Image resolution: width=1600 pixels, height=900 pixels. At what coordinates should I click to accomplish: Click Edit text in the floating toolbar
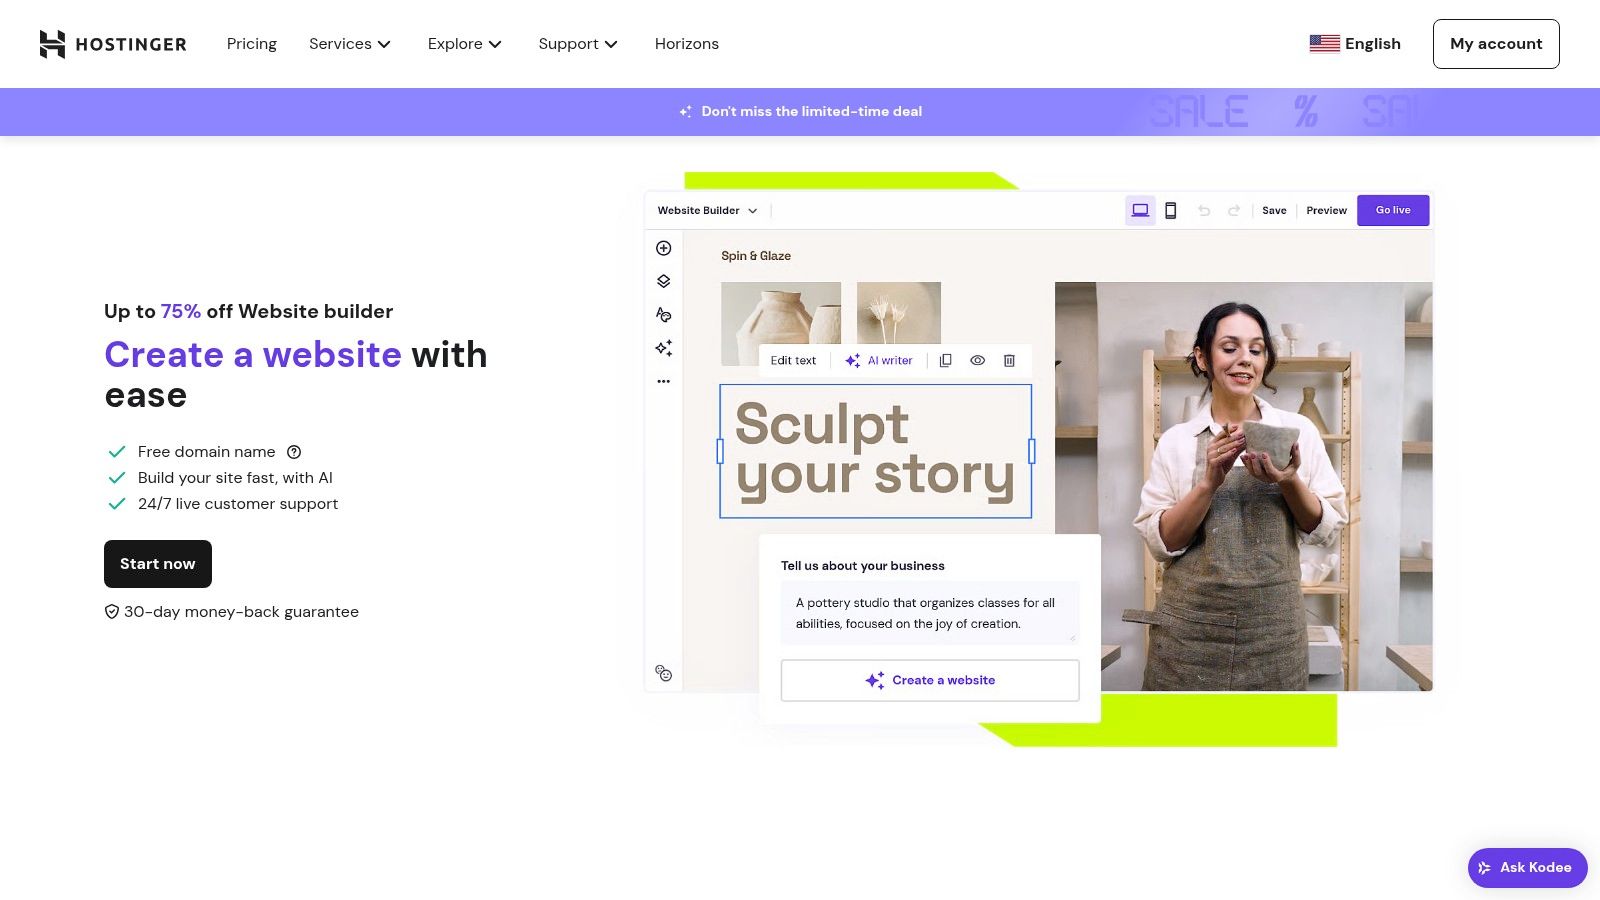[793, 360]
